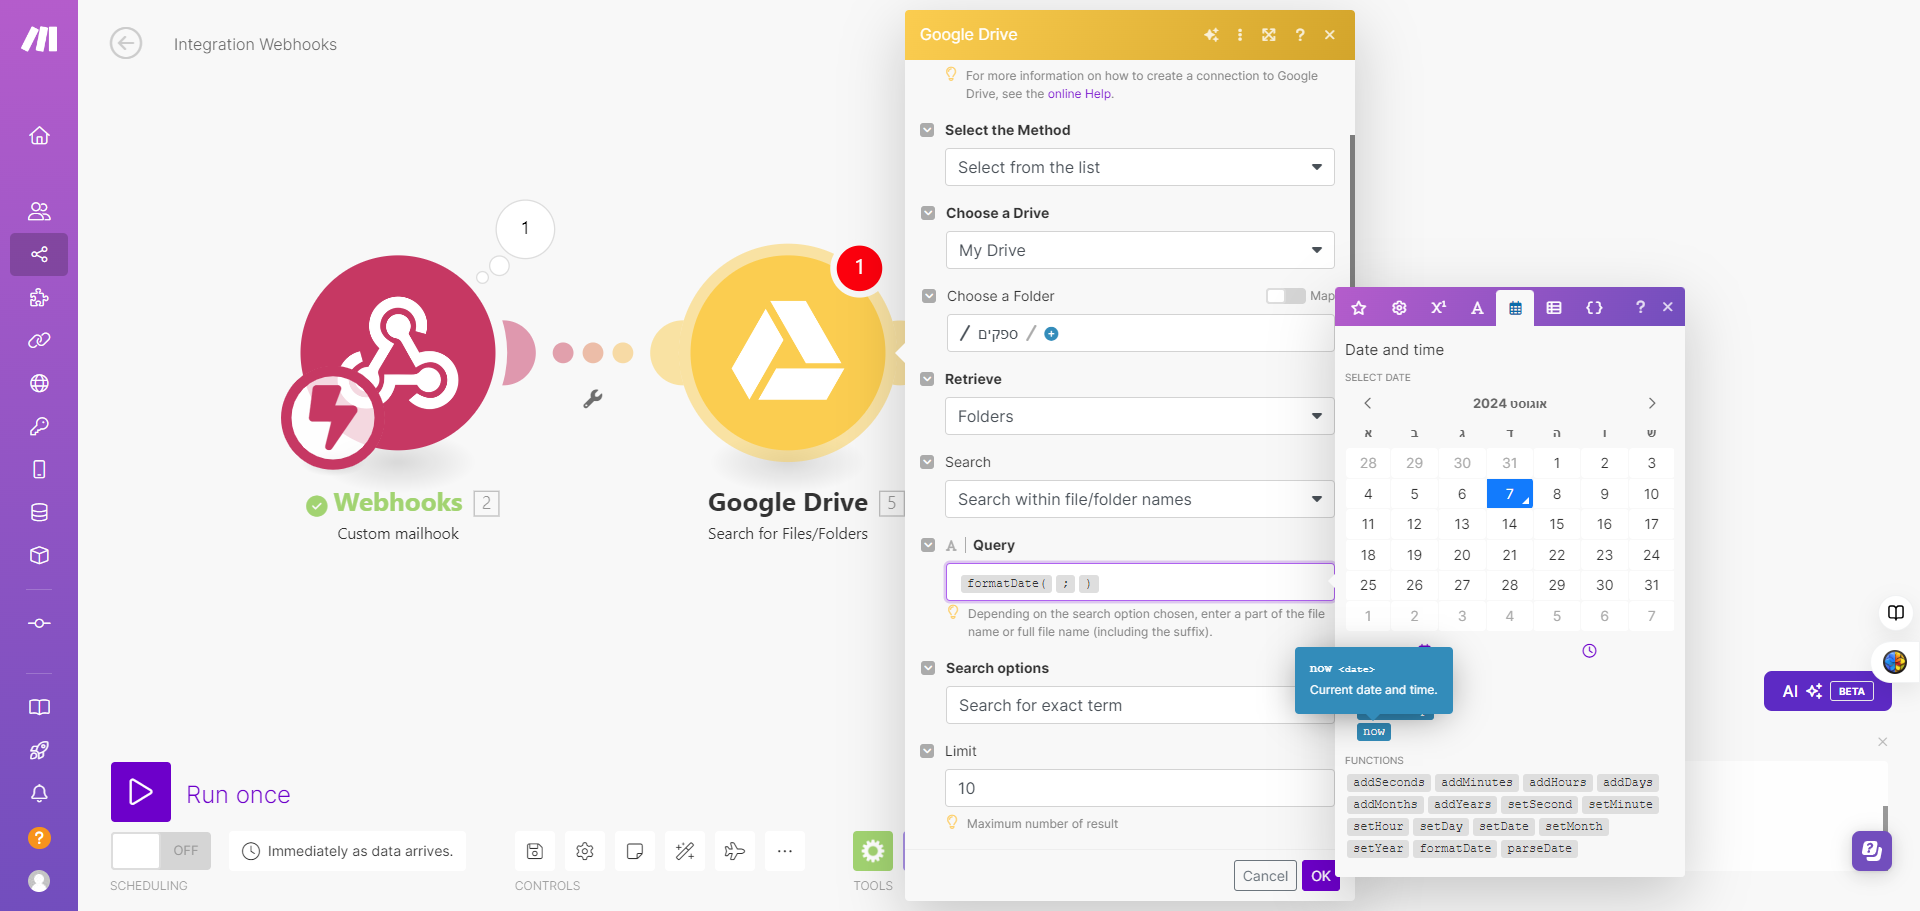Click the Webhooks module icon
This screenshot has height=911, width=1920.
397,353
